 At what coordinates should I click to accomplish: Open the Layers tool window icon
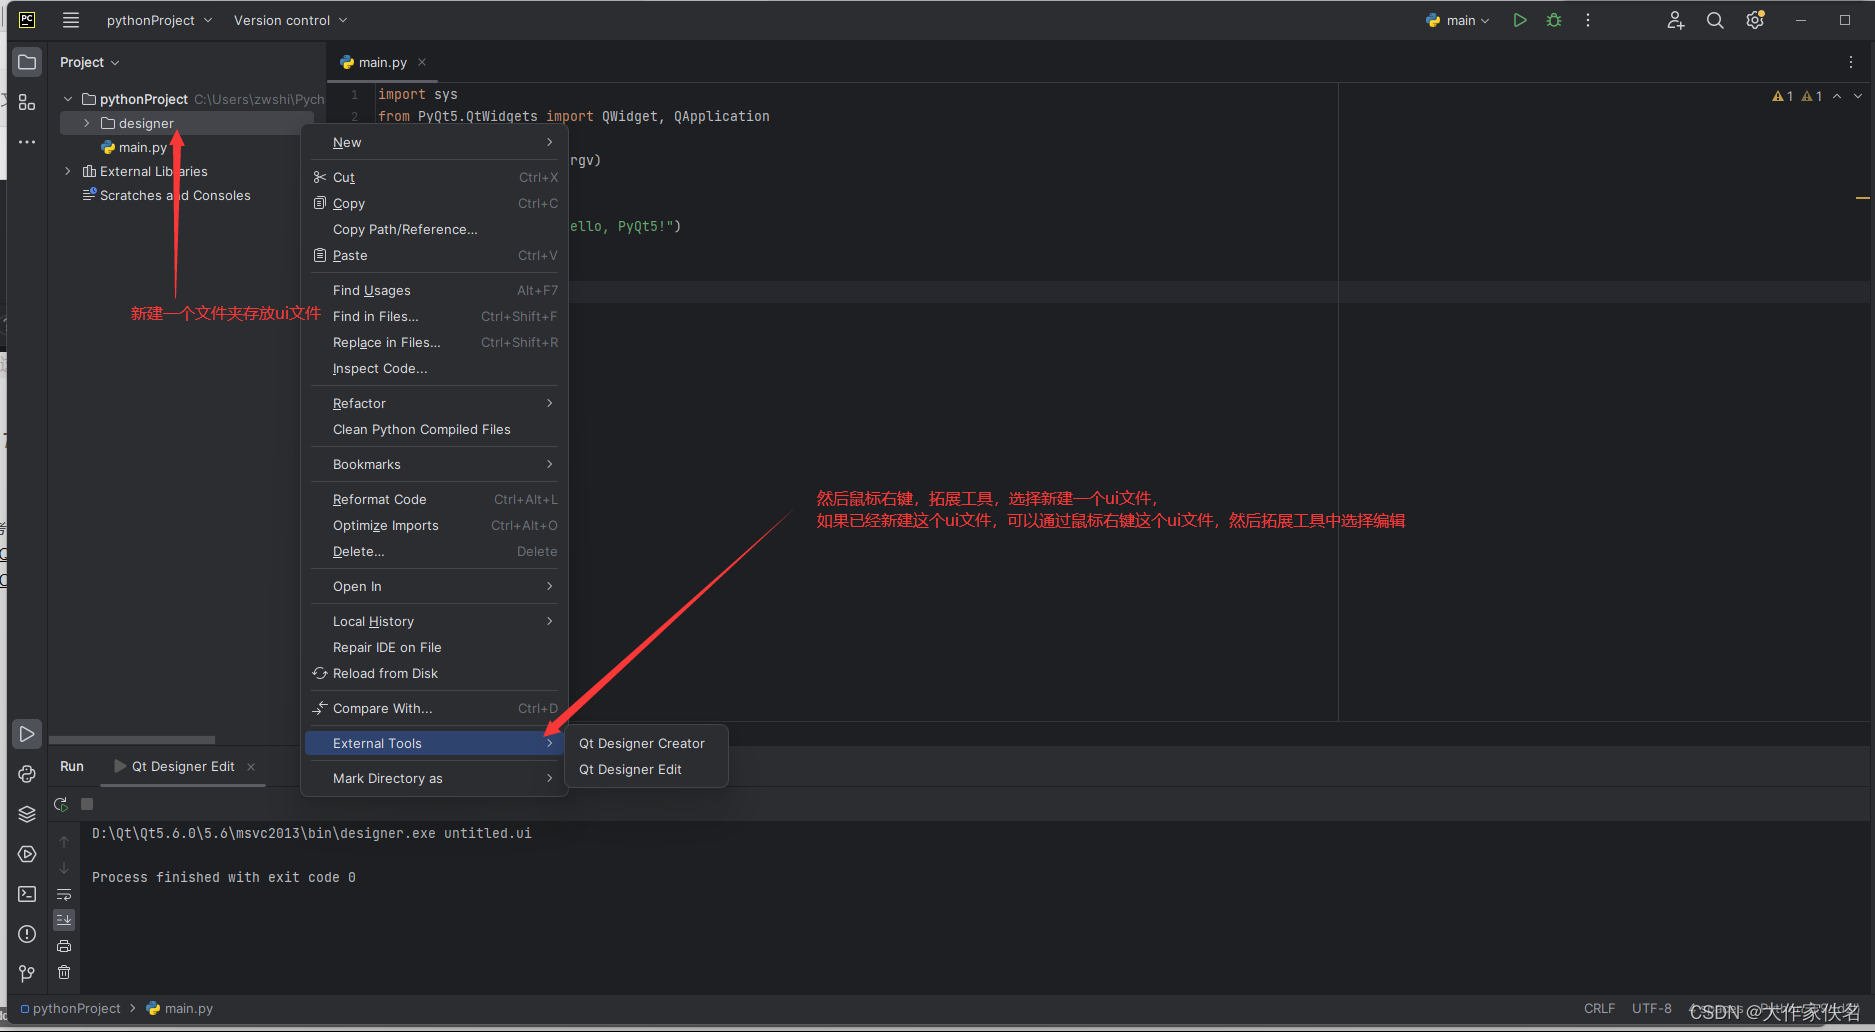pyautogui.click(x=27, y=814)
